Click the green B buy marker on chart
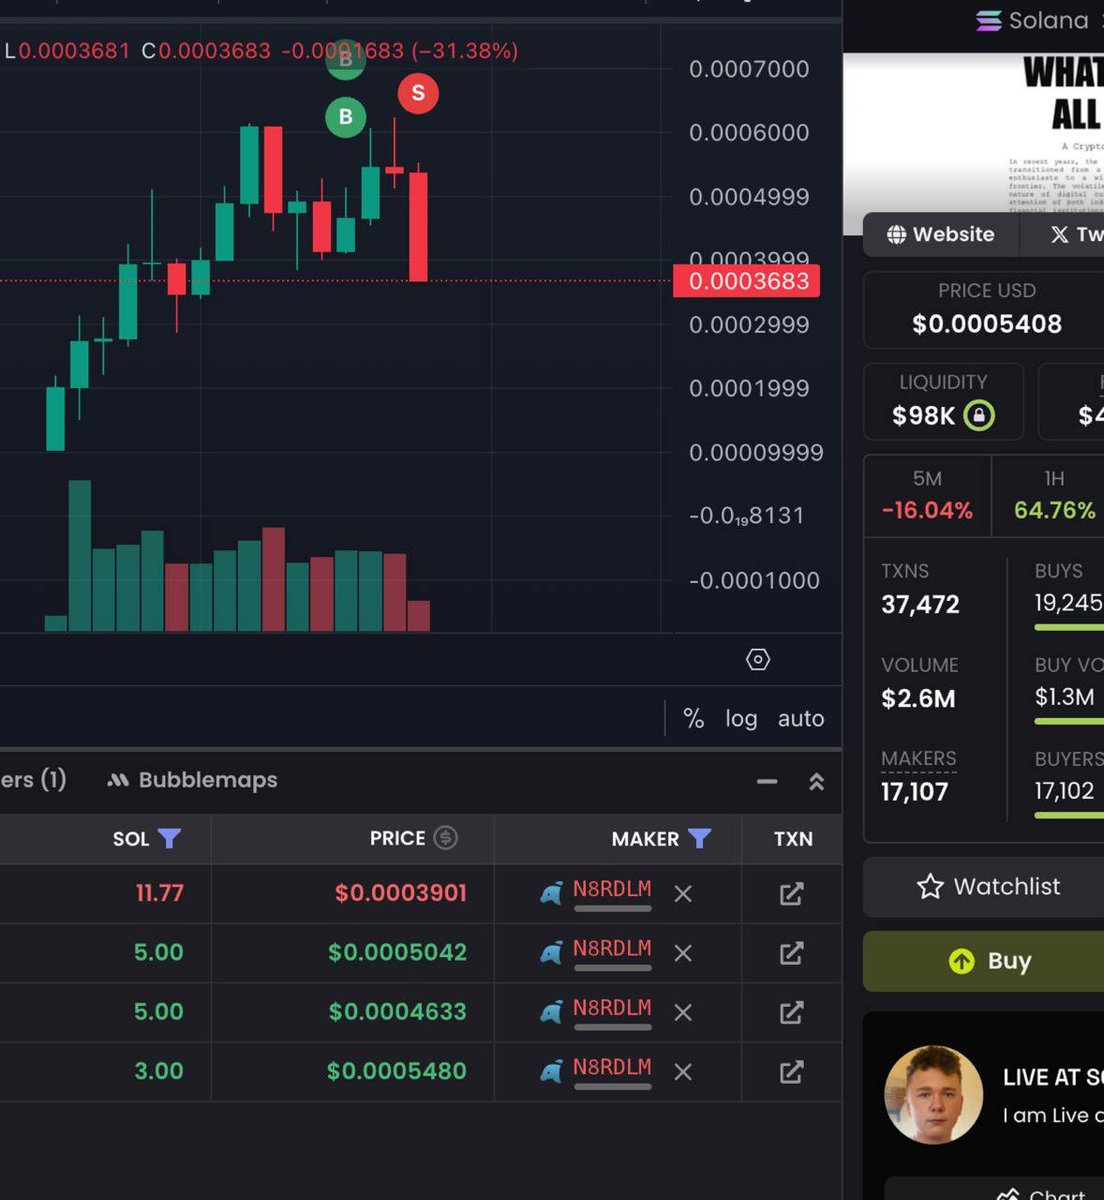1104x1200 pixels. (346, 117)
